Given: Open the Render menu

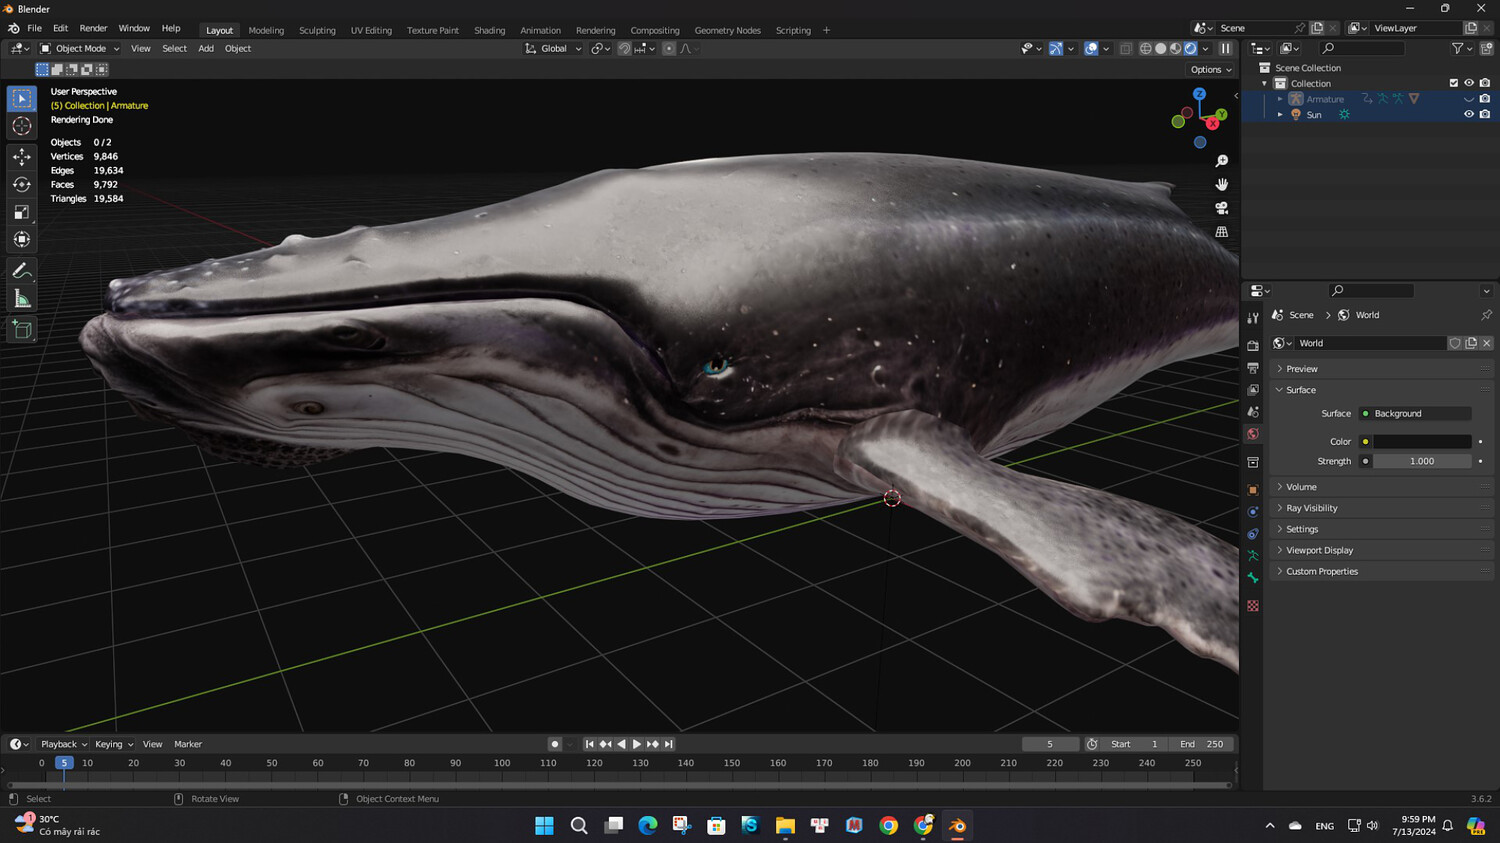Looking at the screenshot, I should (x=93, y=28).
